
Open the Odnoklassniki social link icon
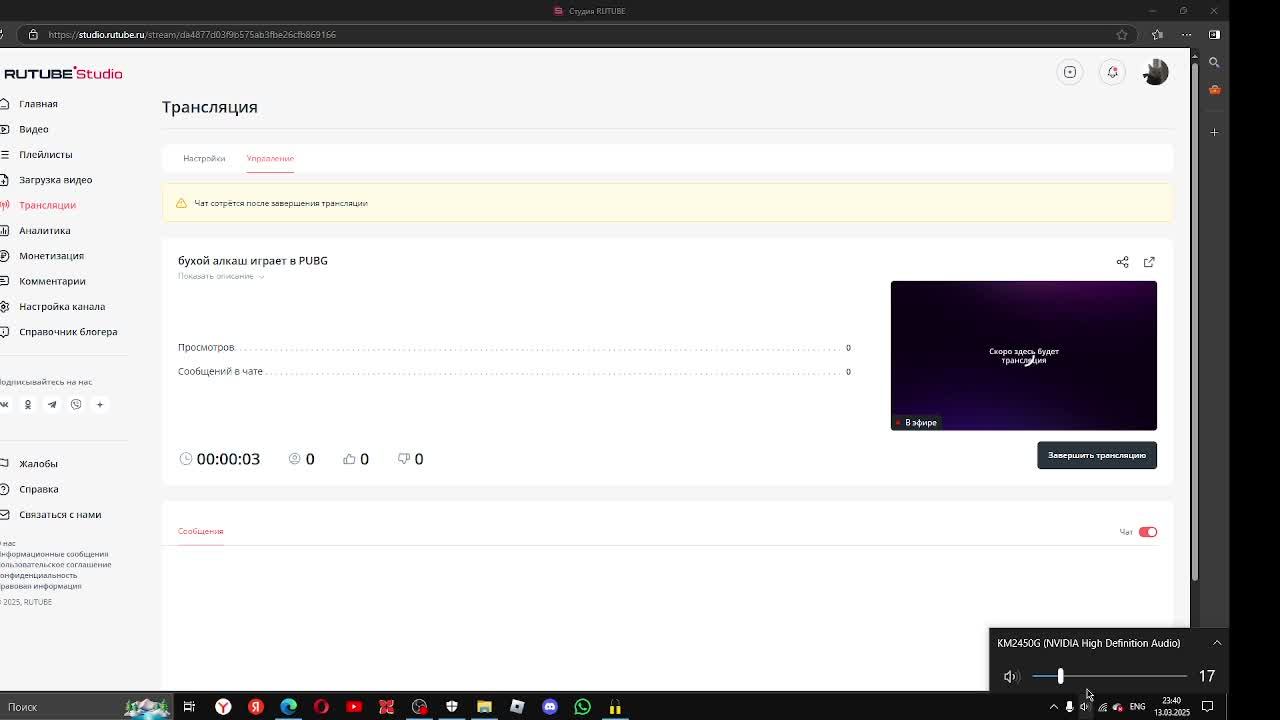[x=28, y=404]
